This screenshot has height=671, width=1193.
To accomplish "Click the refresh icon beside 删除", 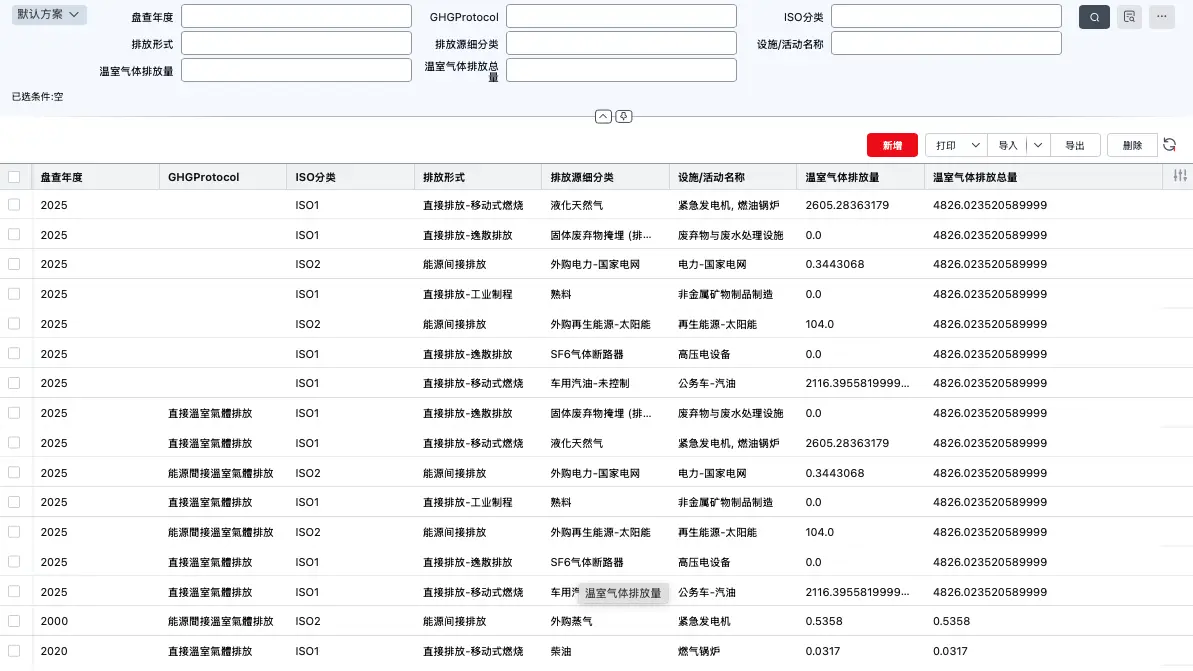I will click(x=1169, y=145).
